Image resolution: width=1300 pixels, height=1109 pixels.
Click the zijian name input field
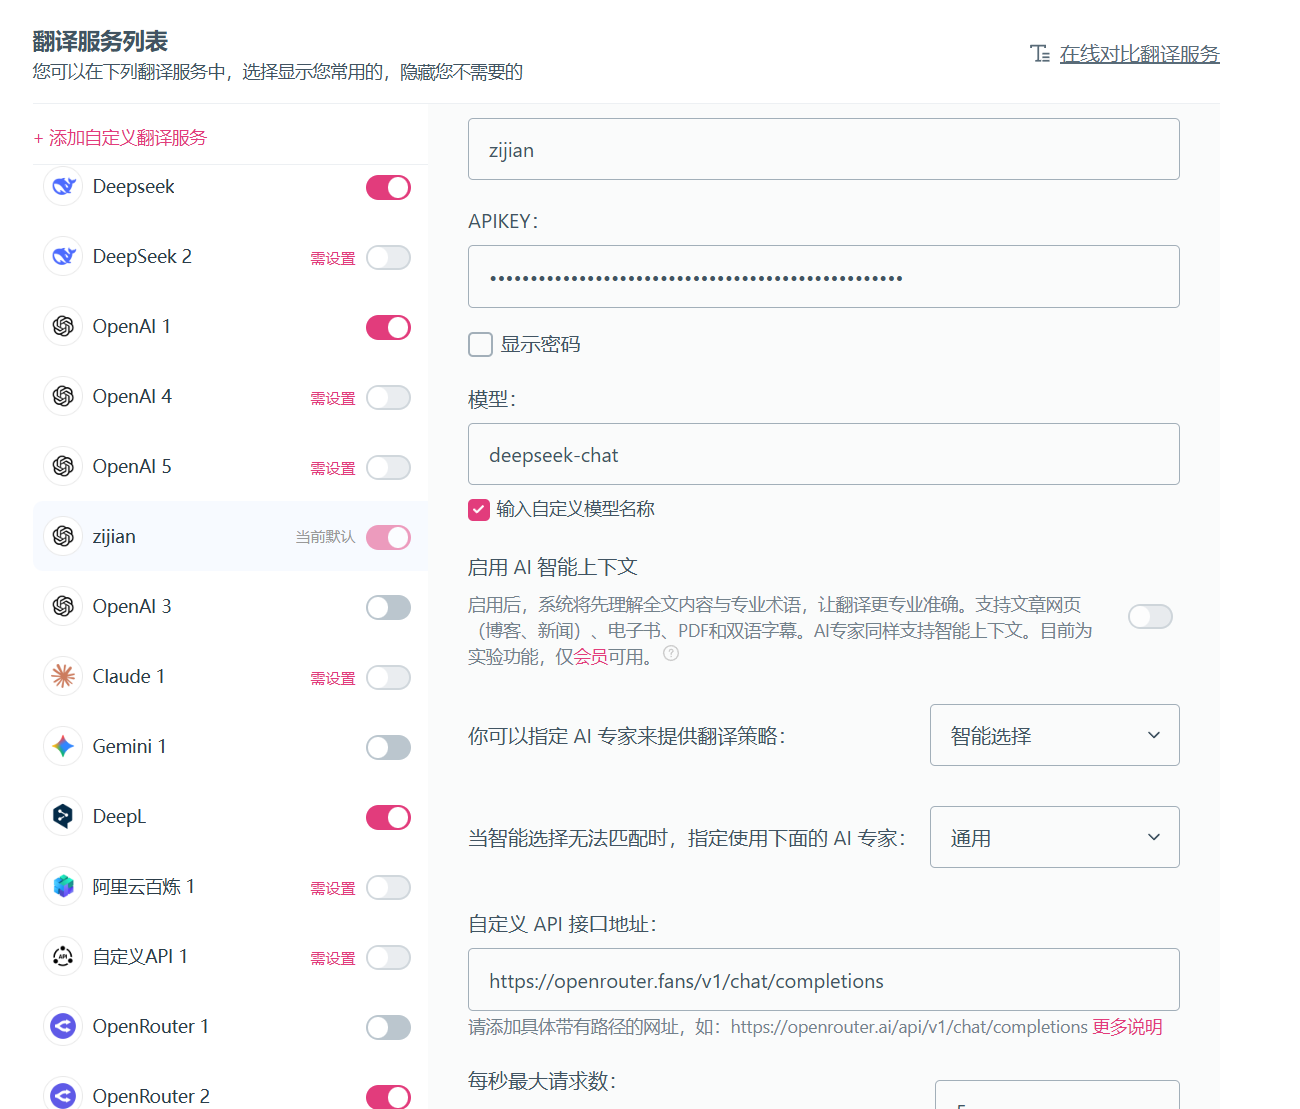(x=824, y=149)
